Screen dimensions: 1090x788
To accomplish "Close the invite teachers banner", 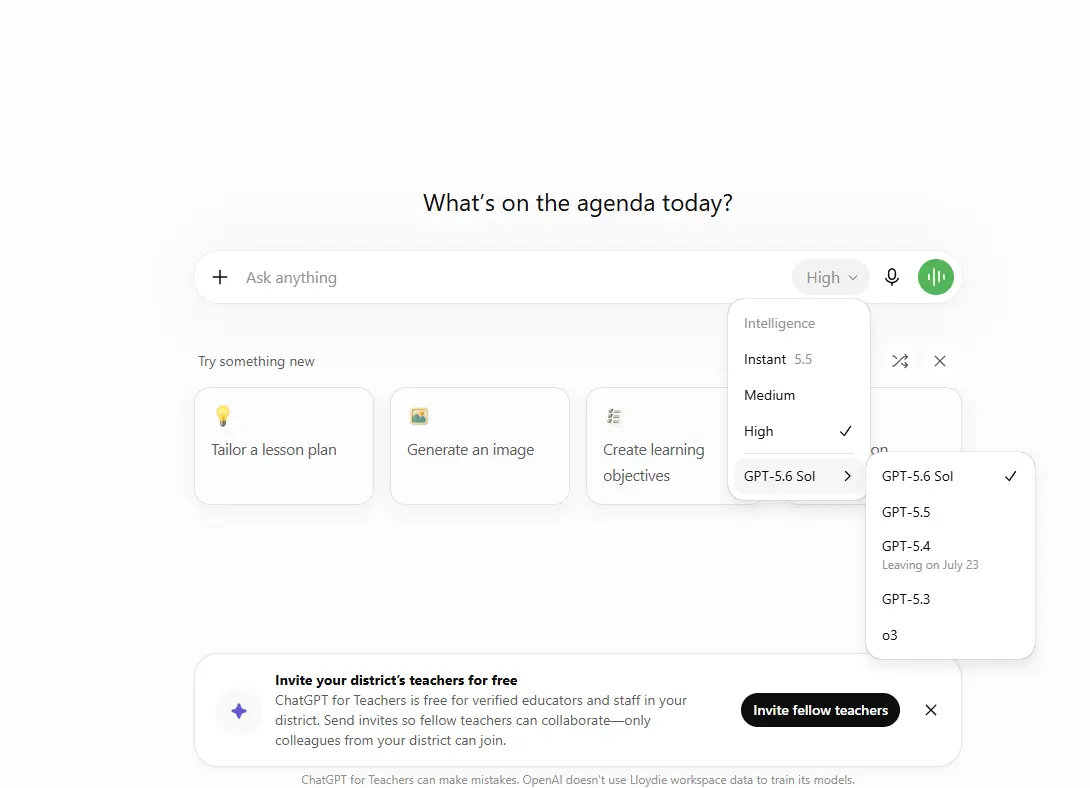I will tap(931, 710).
